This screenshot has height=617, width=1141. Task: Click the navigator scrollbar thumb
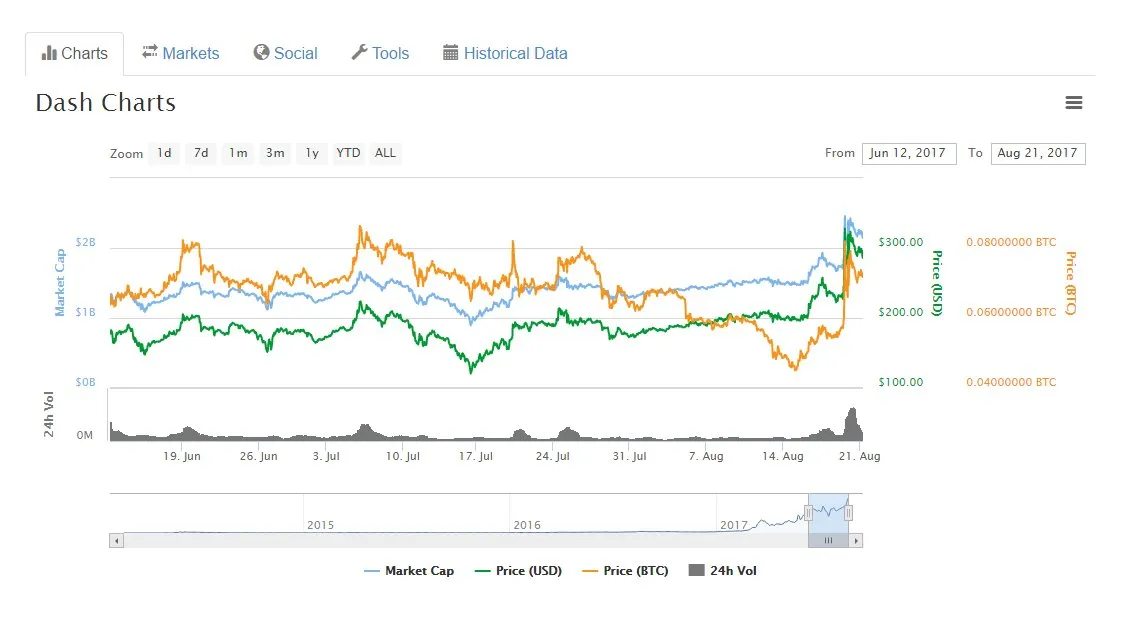(x=828, y=541)
